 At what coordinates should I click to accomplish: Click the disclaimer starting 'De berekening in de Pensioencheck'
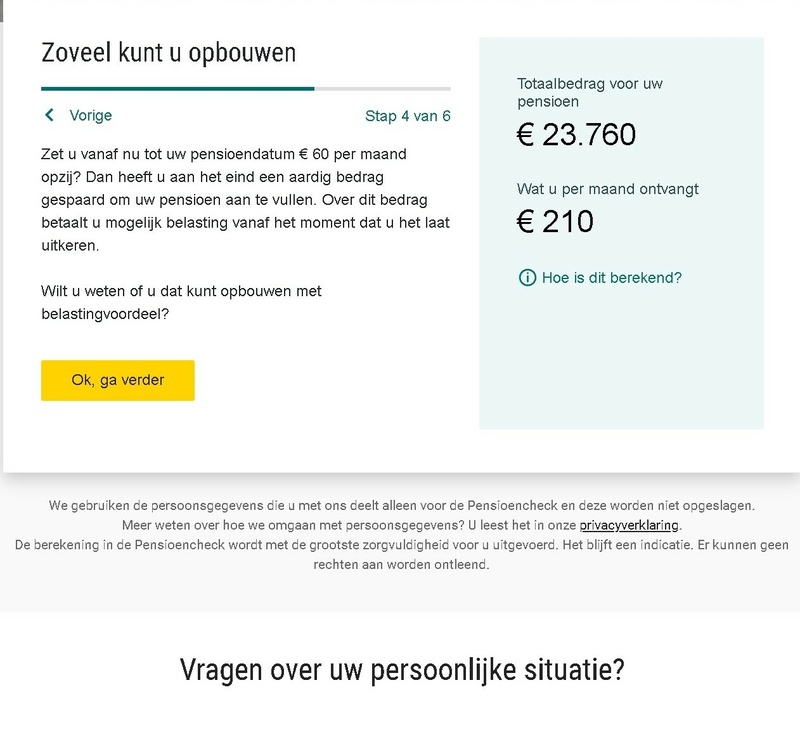(400, 554)
